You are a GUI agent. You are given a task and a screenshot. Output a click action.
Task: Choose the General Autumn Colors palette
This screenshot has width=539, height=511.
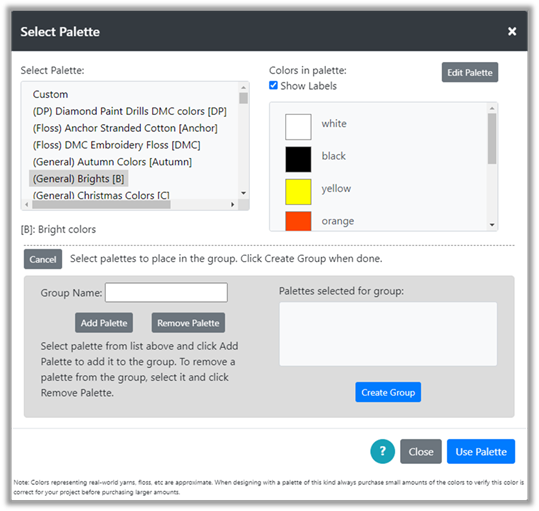point(112,162)
